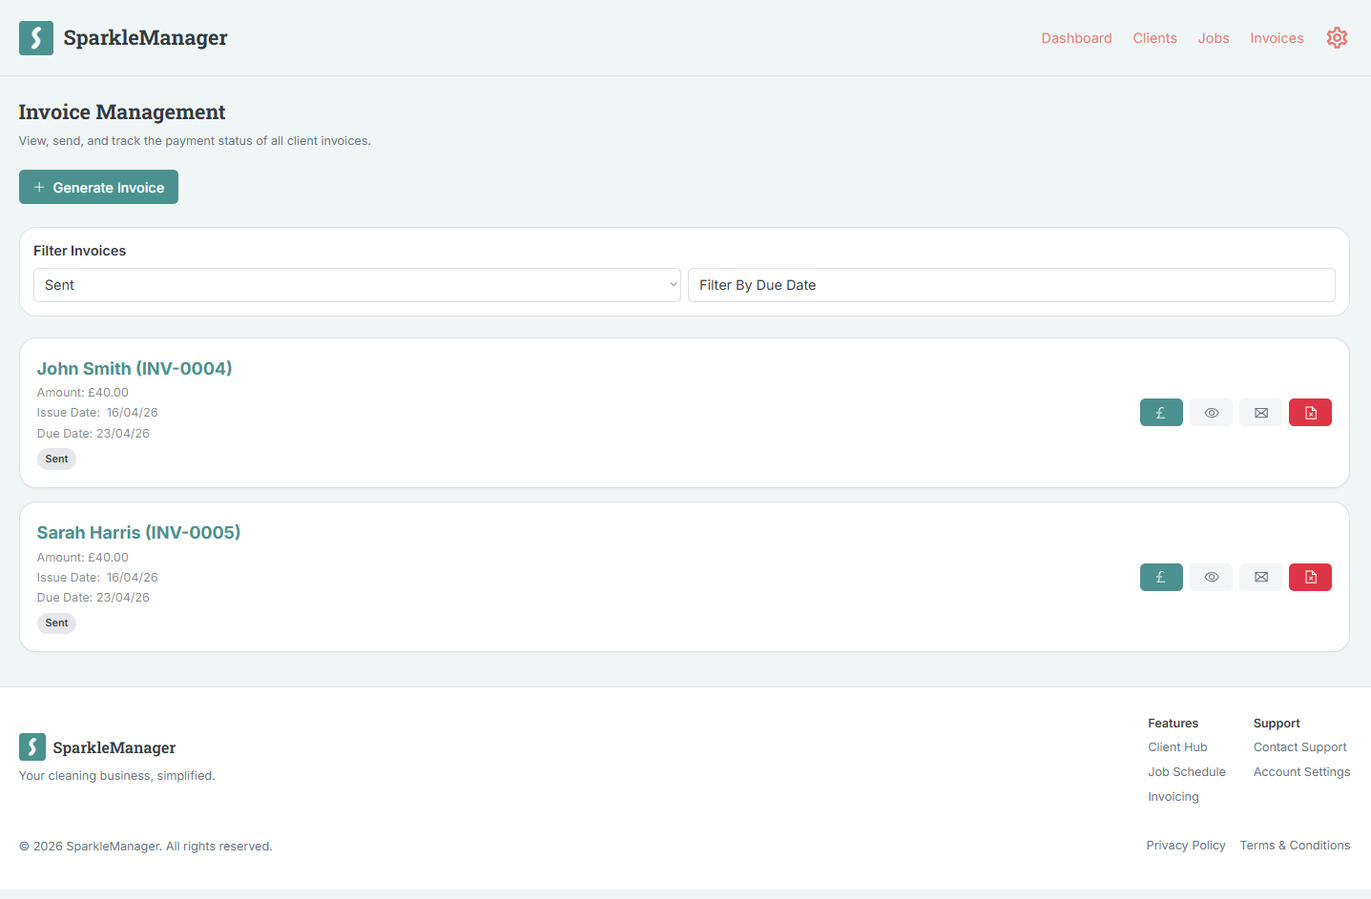
Task: Open settings via the gear icon
Action: click(1337, 37)
